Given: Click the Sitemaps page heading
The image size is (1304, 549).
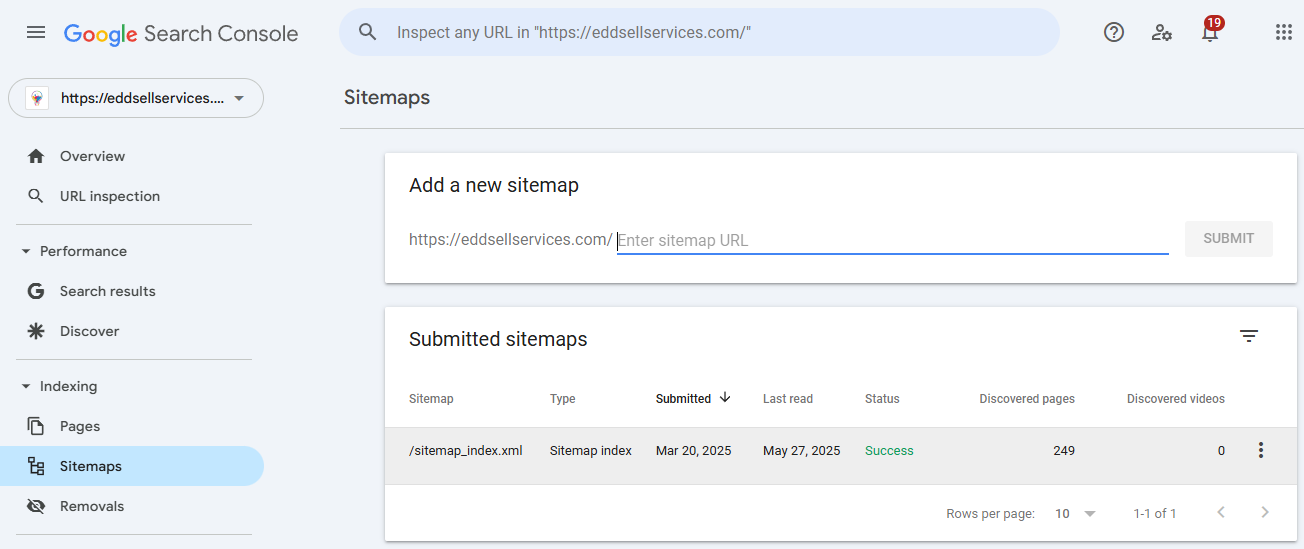Looking at the screenshot, I should pyautogui.click(x=387, y=97).
